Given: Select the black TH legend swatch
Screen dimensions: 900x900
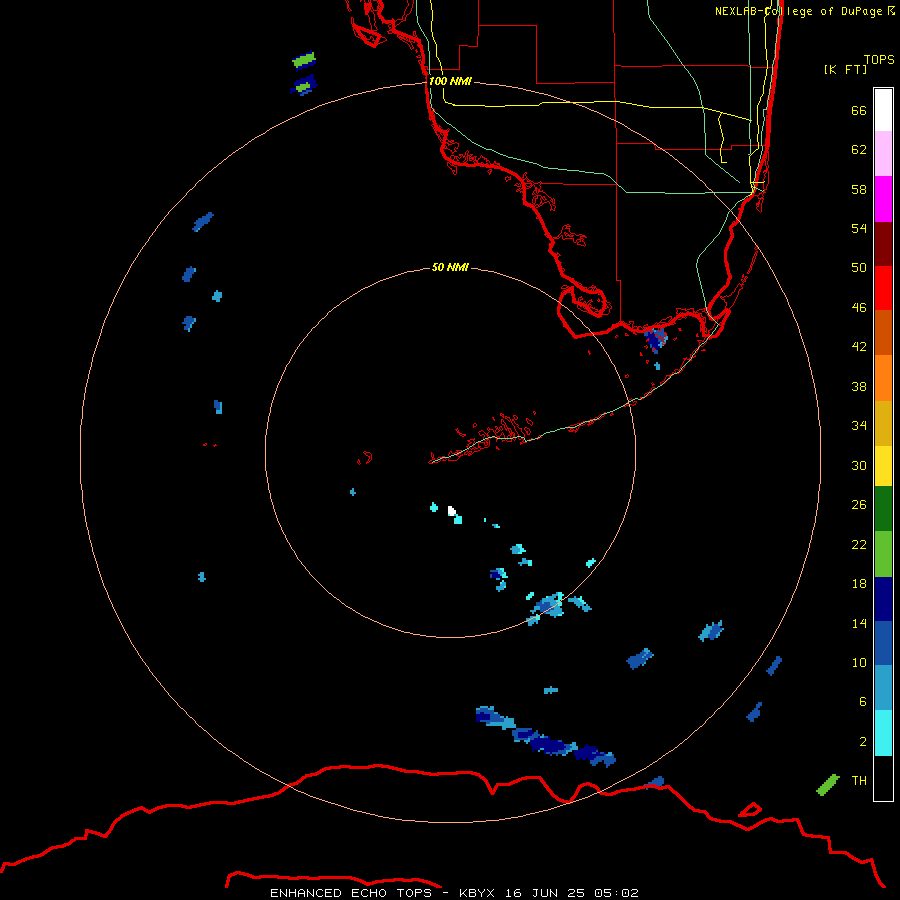Looking at the screenshot, I should 883,778.
